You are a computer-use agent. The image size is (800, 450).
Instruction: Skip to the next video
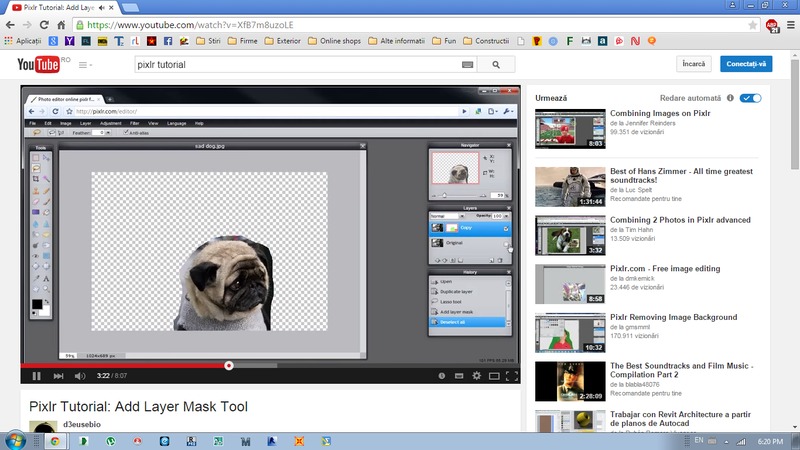(x=58, y=376)
